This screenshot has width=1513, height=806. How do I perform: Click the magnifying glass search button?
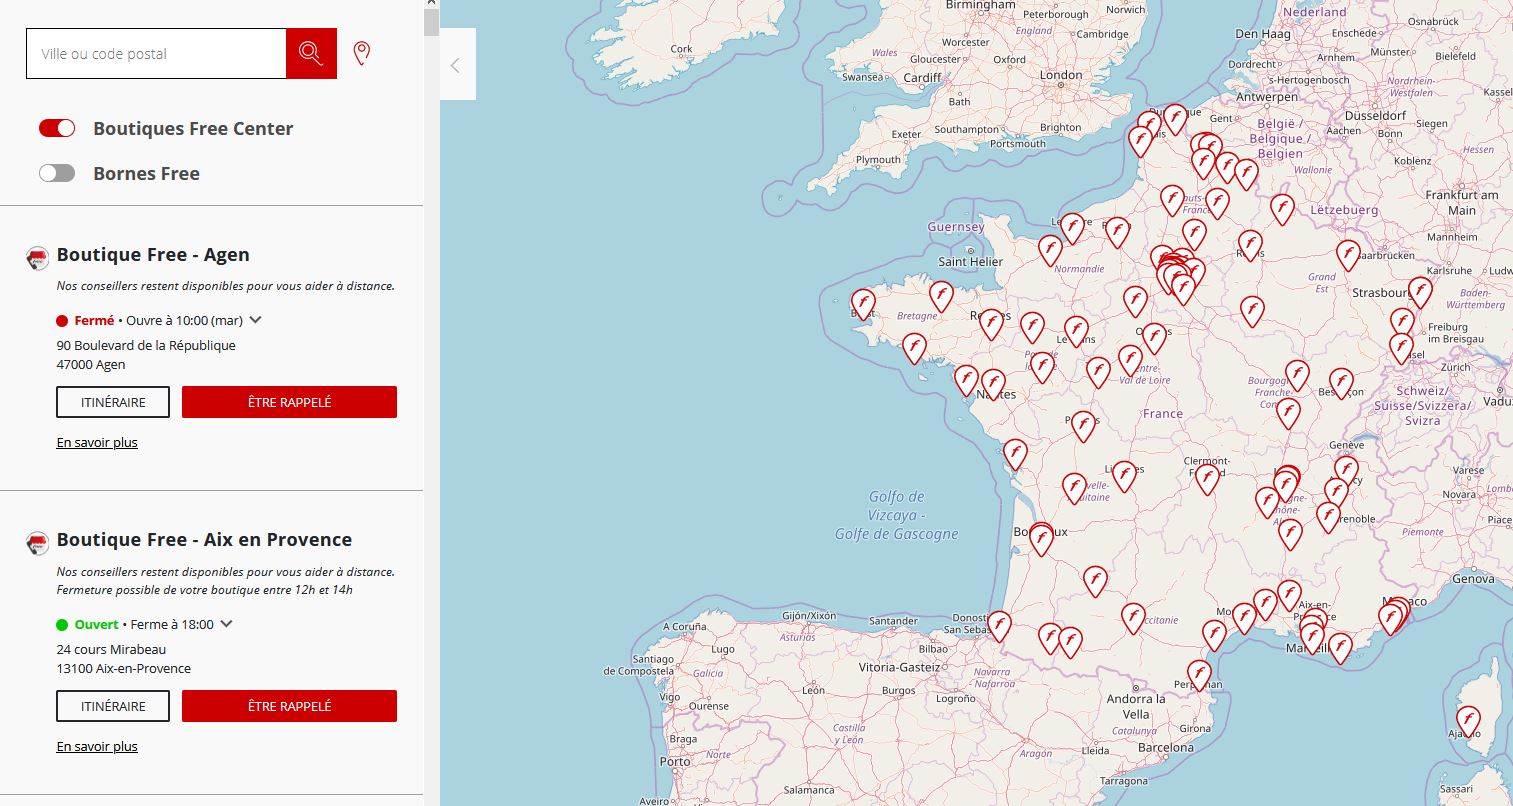[311, 54]
